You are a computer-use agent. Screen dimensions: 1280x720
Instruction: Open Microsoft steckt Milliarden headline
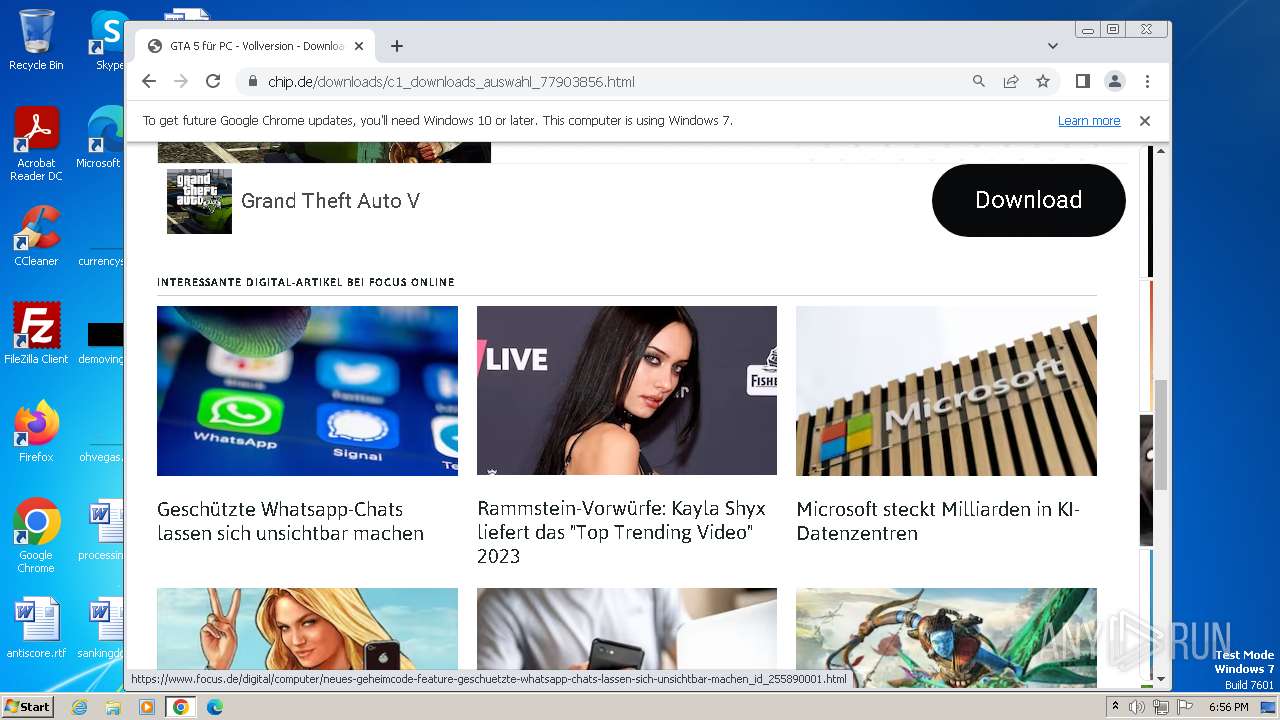tap(938, 521)
